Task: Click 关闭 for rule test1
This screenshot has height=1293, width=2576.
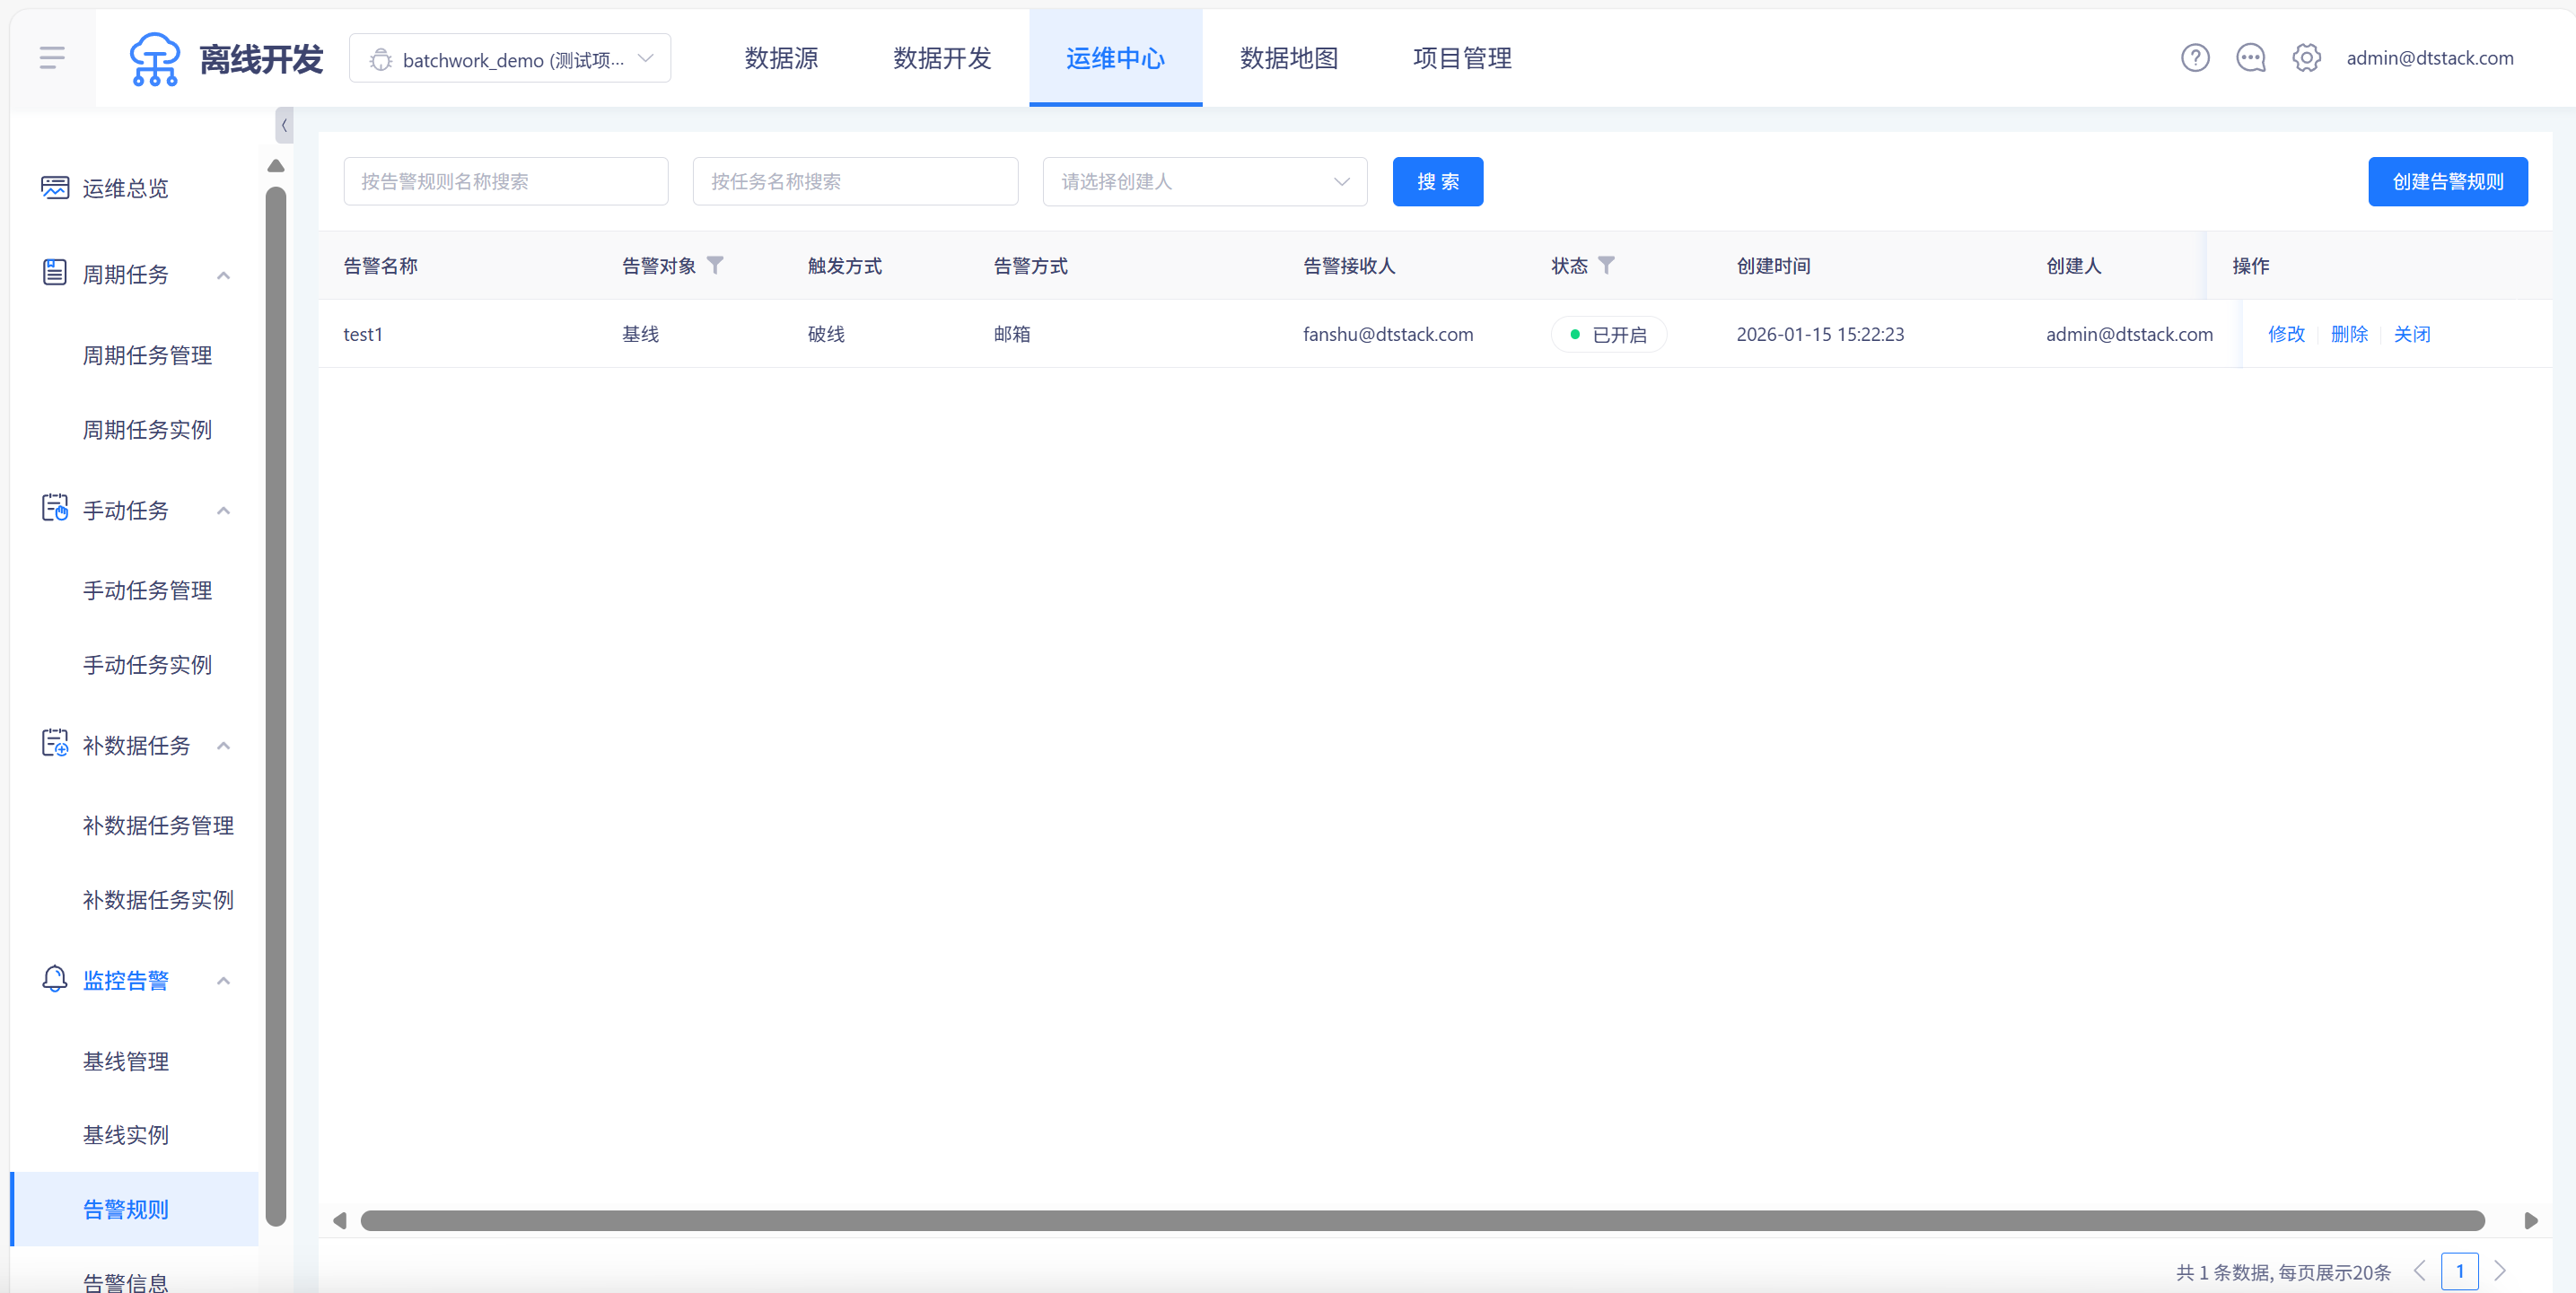Action: (x=2411, y=334)
